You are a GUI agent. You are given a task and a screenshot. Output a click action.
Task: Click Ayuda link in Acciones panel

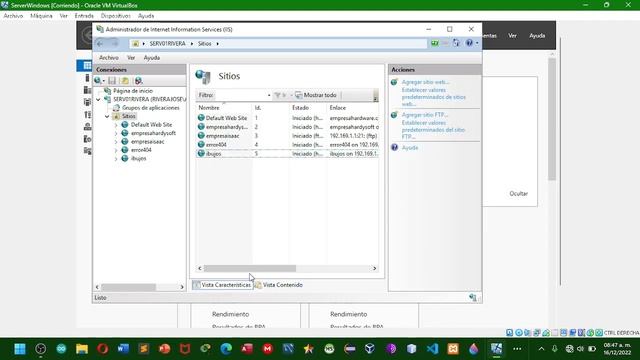(410, 147)
